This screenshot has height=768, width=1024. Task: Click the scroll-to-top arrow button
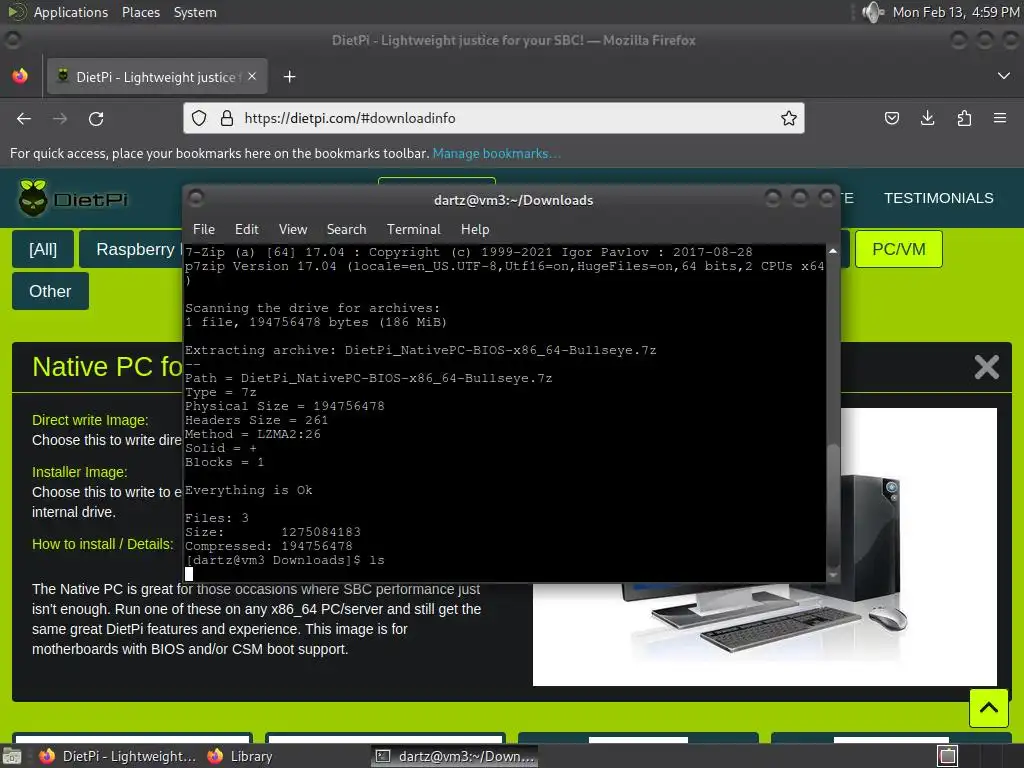988,708
